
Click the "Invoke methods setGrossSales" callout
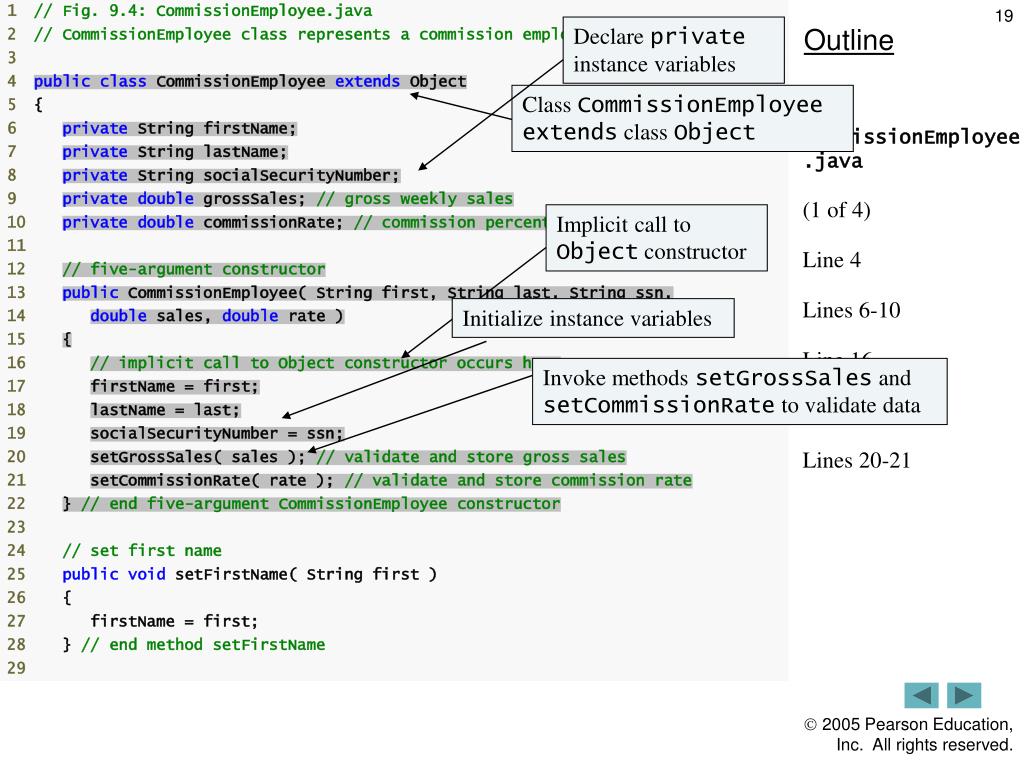click(740, 391)
